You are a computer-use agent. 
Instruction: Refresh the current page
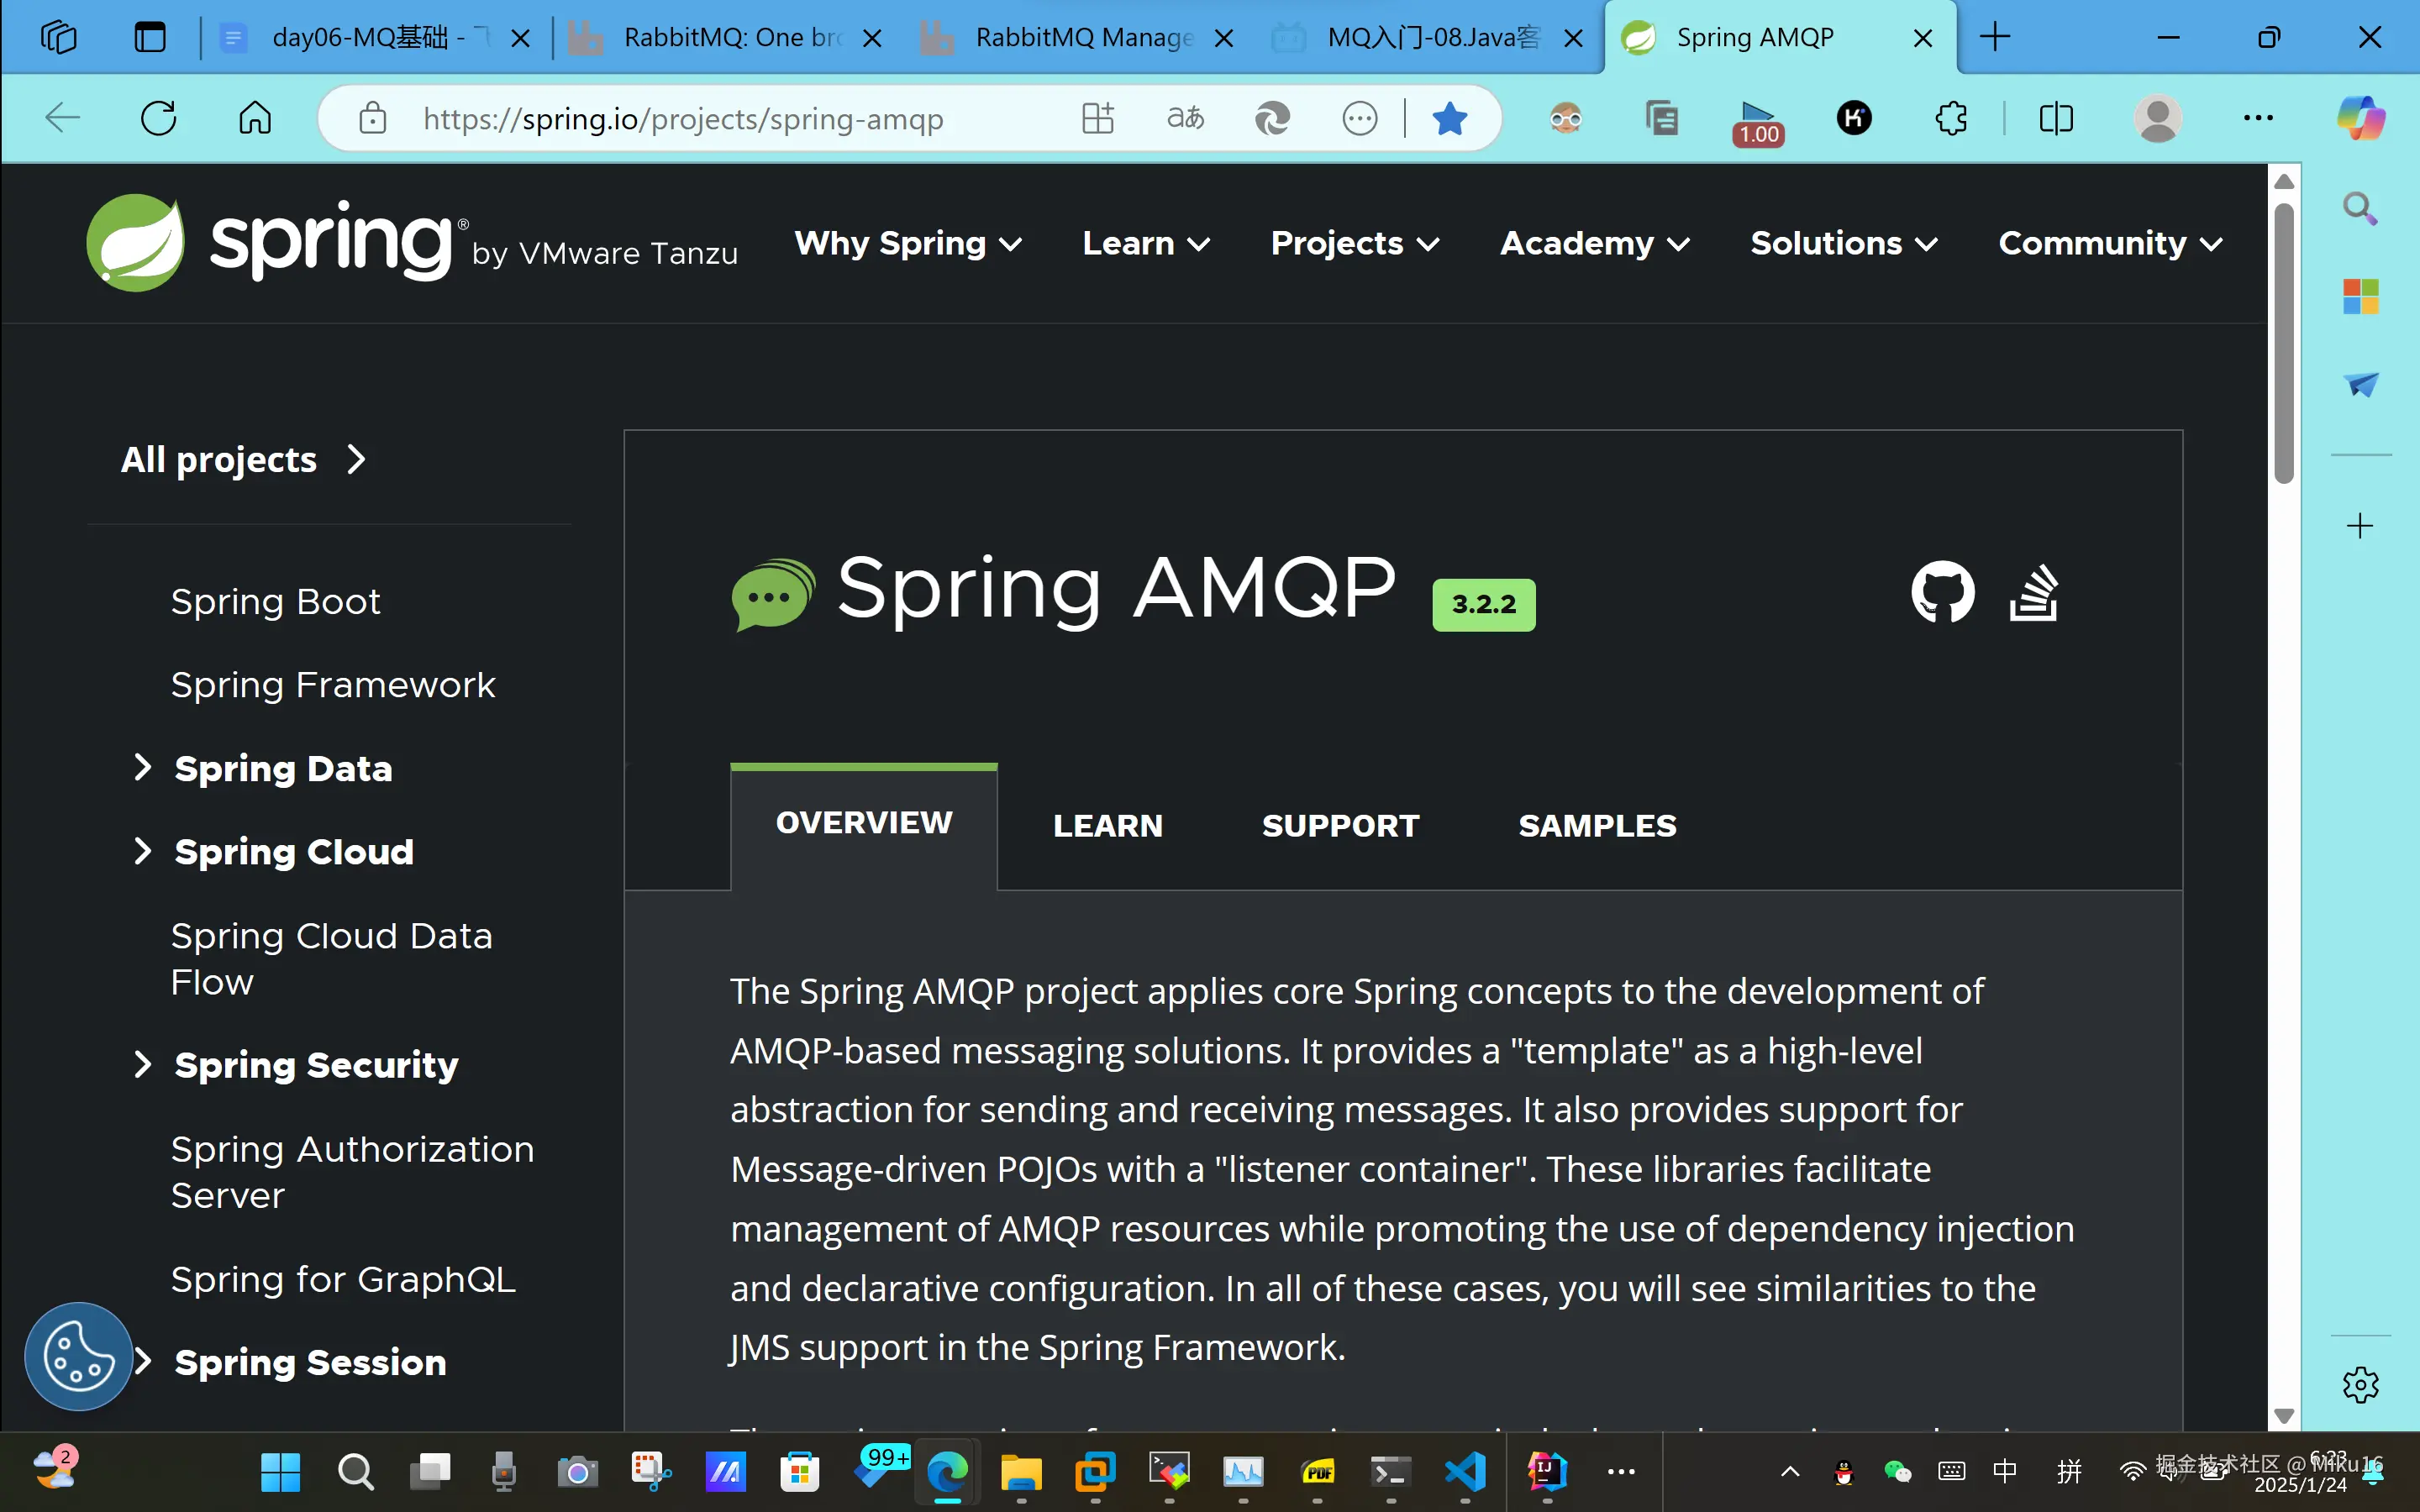click(x=159, y=119)
